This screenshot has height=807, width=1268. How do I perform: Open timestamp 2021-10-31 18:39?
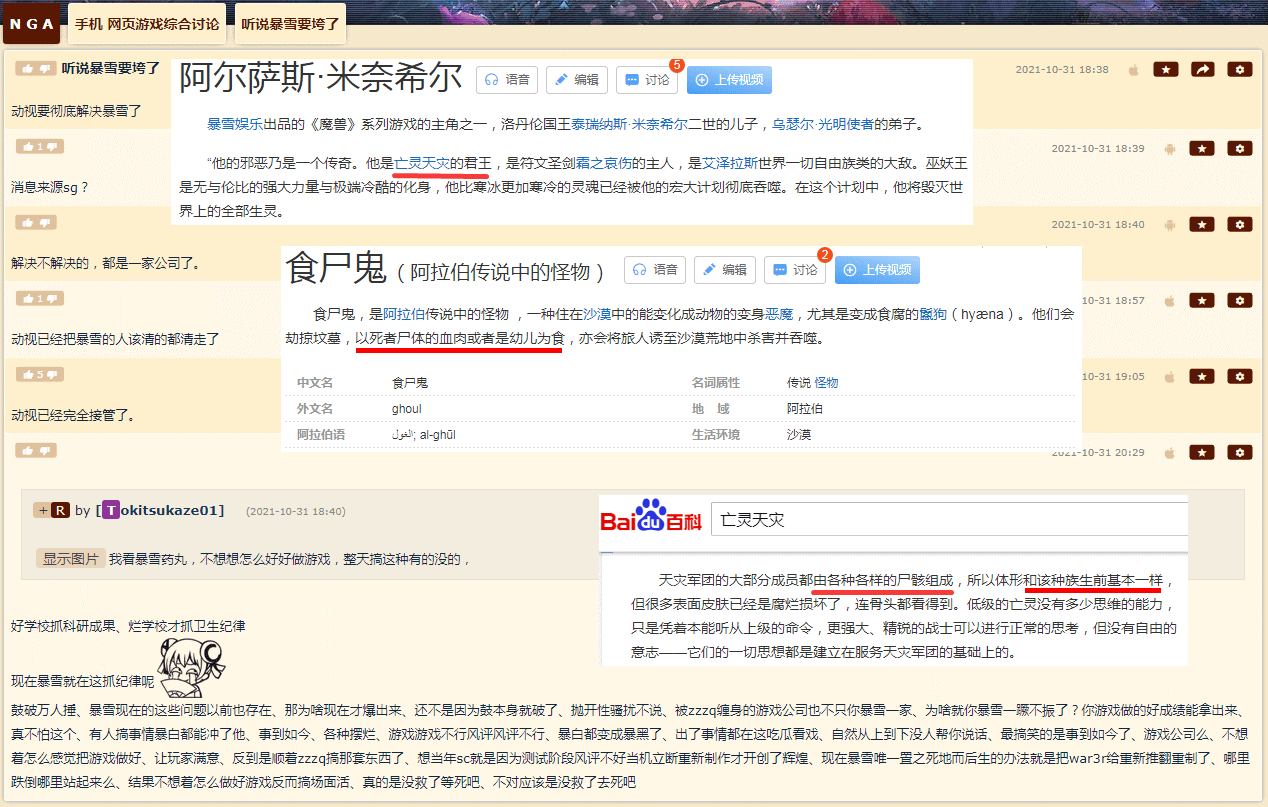pyautogui.click(x=1098, y=148)
